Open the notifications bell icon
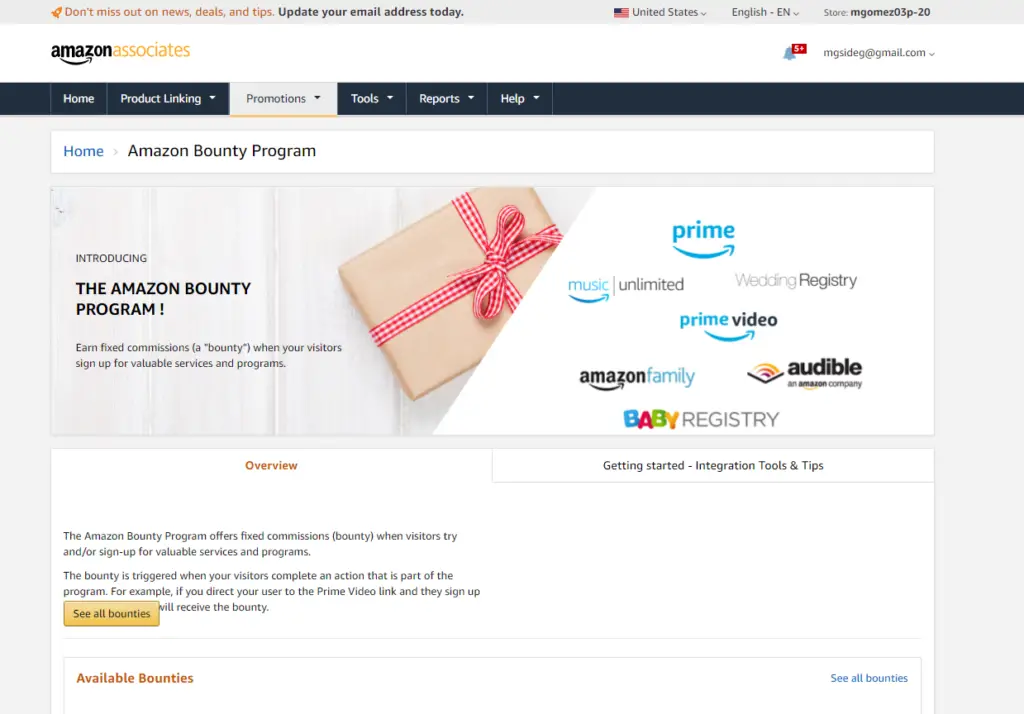 (790, 54)
